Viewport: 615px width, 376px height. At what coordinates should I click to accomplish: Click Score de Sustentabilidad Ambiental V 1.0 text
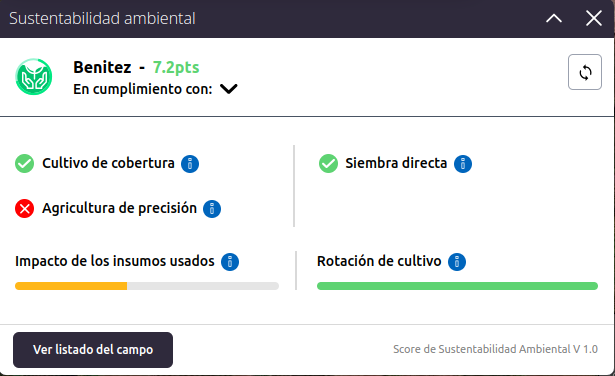[495, 349]
